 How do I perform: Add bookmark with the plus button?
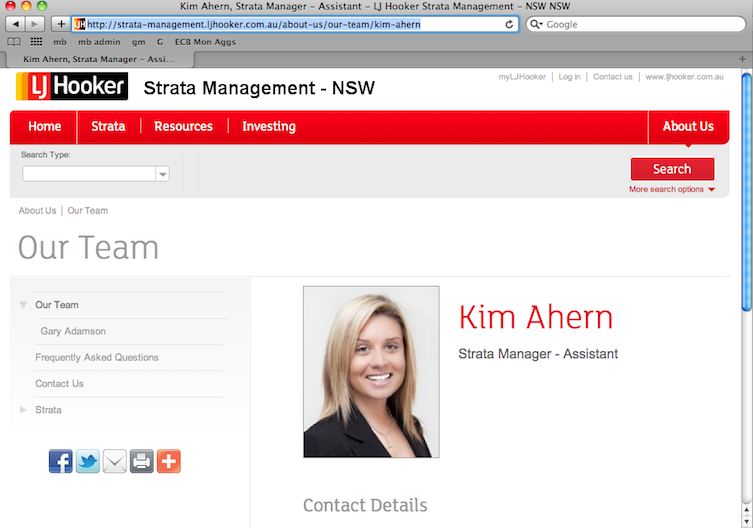tap(61, 24)
